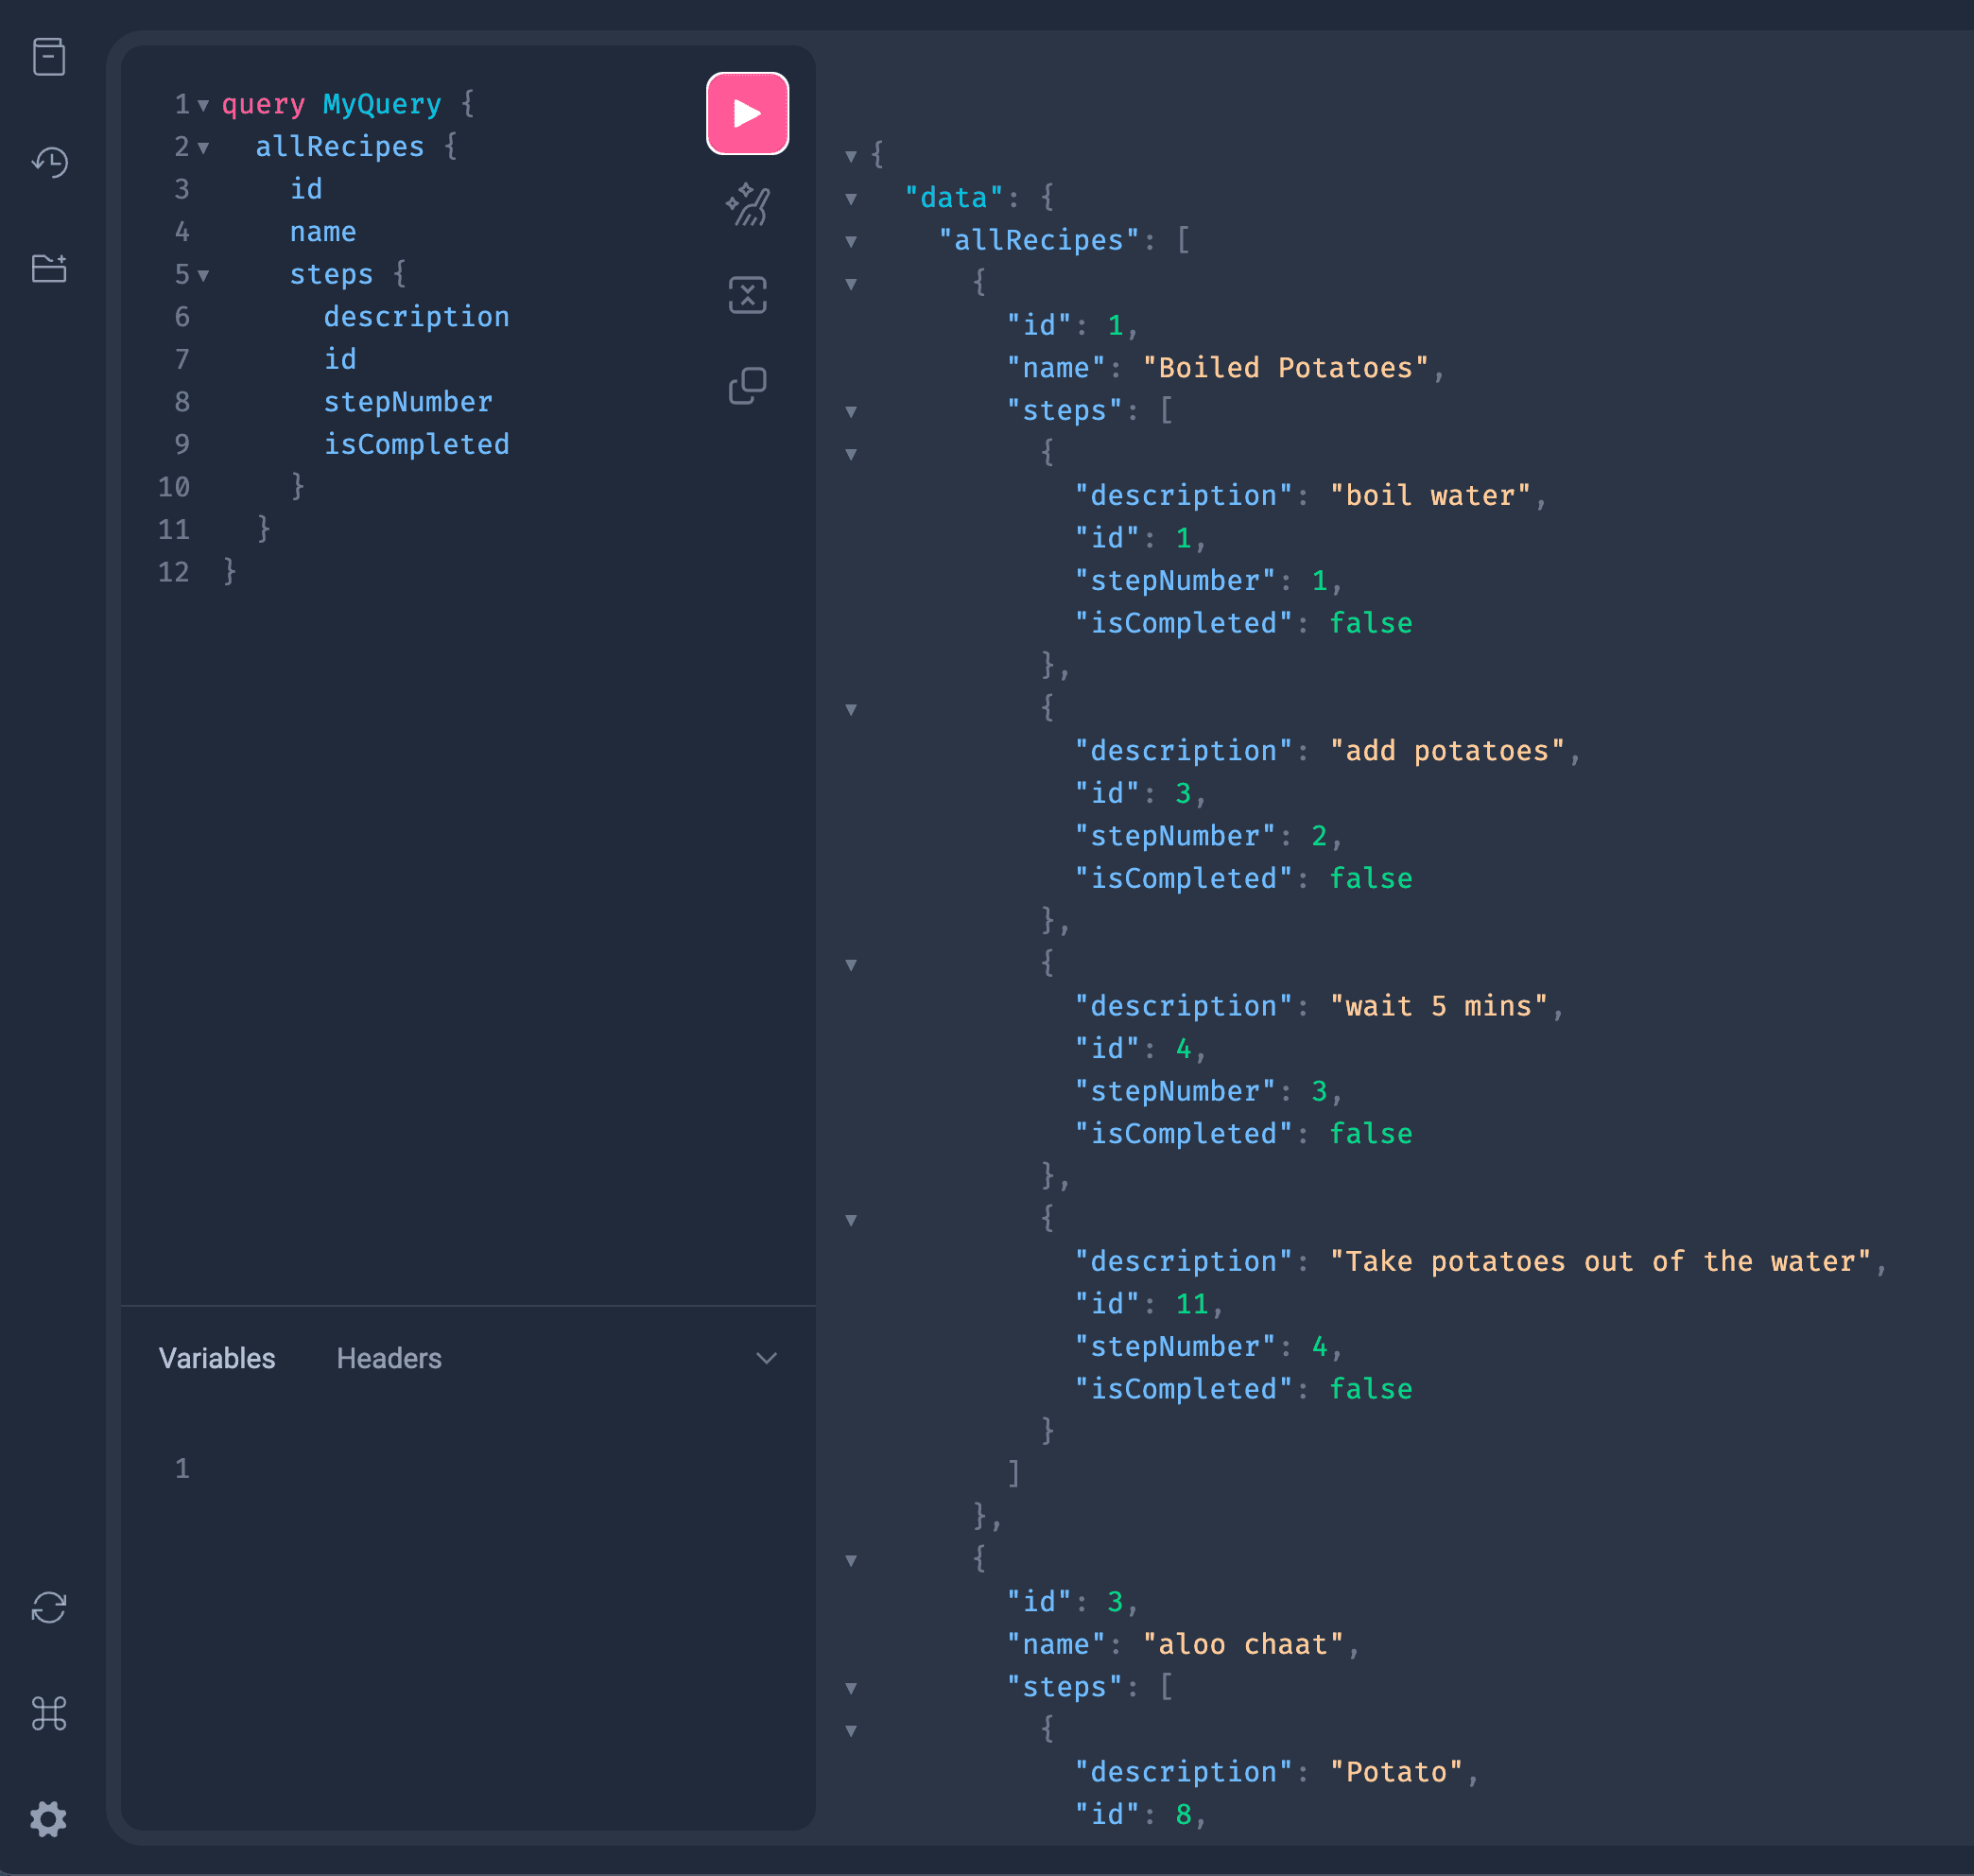Select the Variables tab
Viewport: 1974px width, 1876px height.
(x=216, y=1360)
